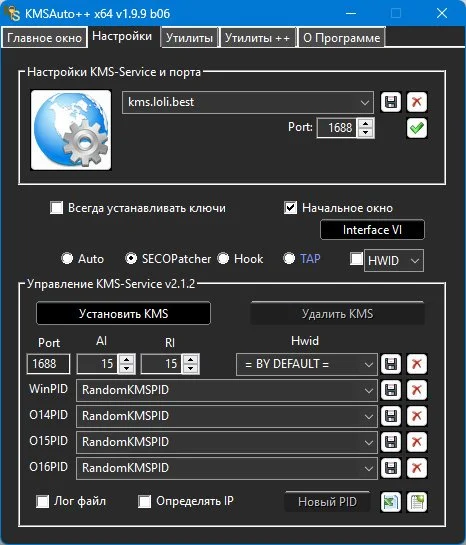Expand the WinPID RandomKMSPID dropdown
Image resolution: width=466 pixels, height=545 pixels.
pyautogui.click(x=369, y=391)
